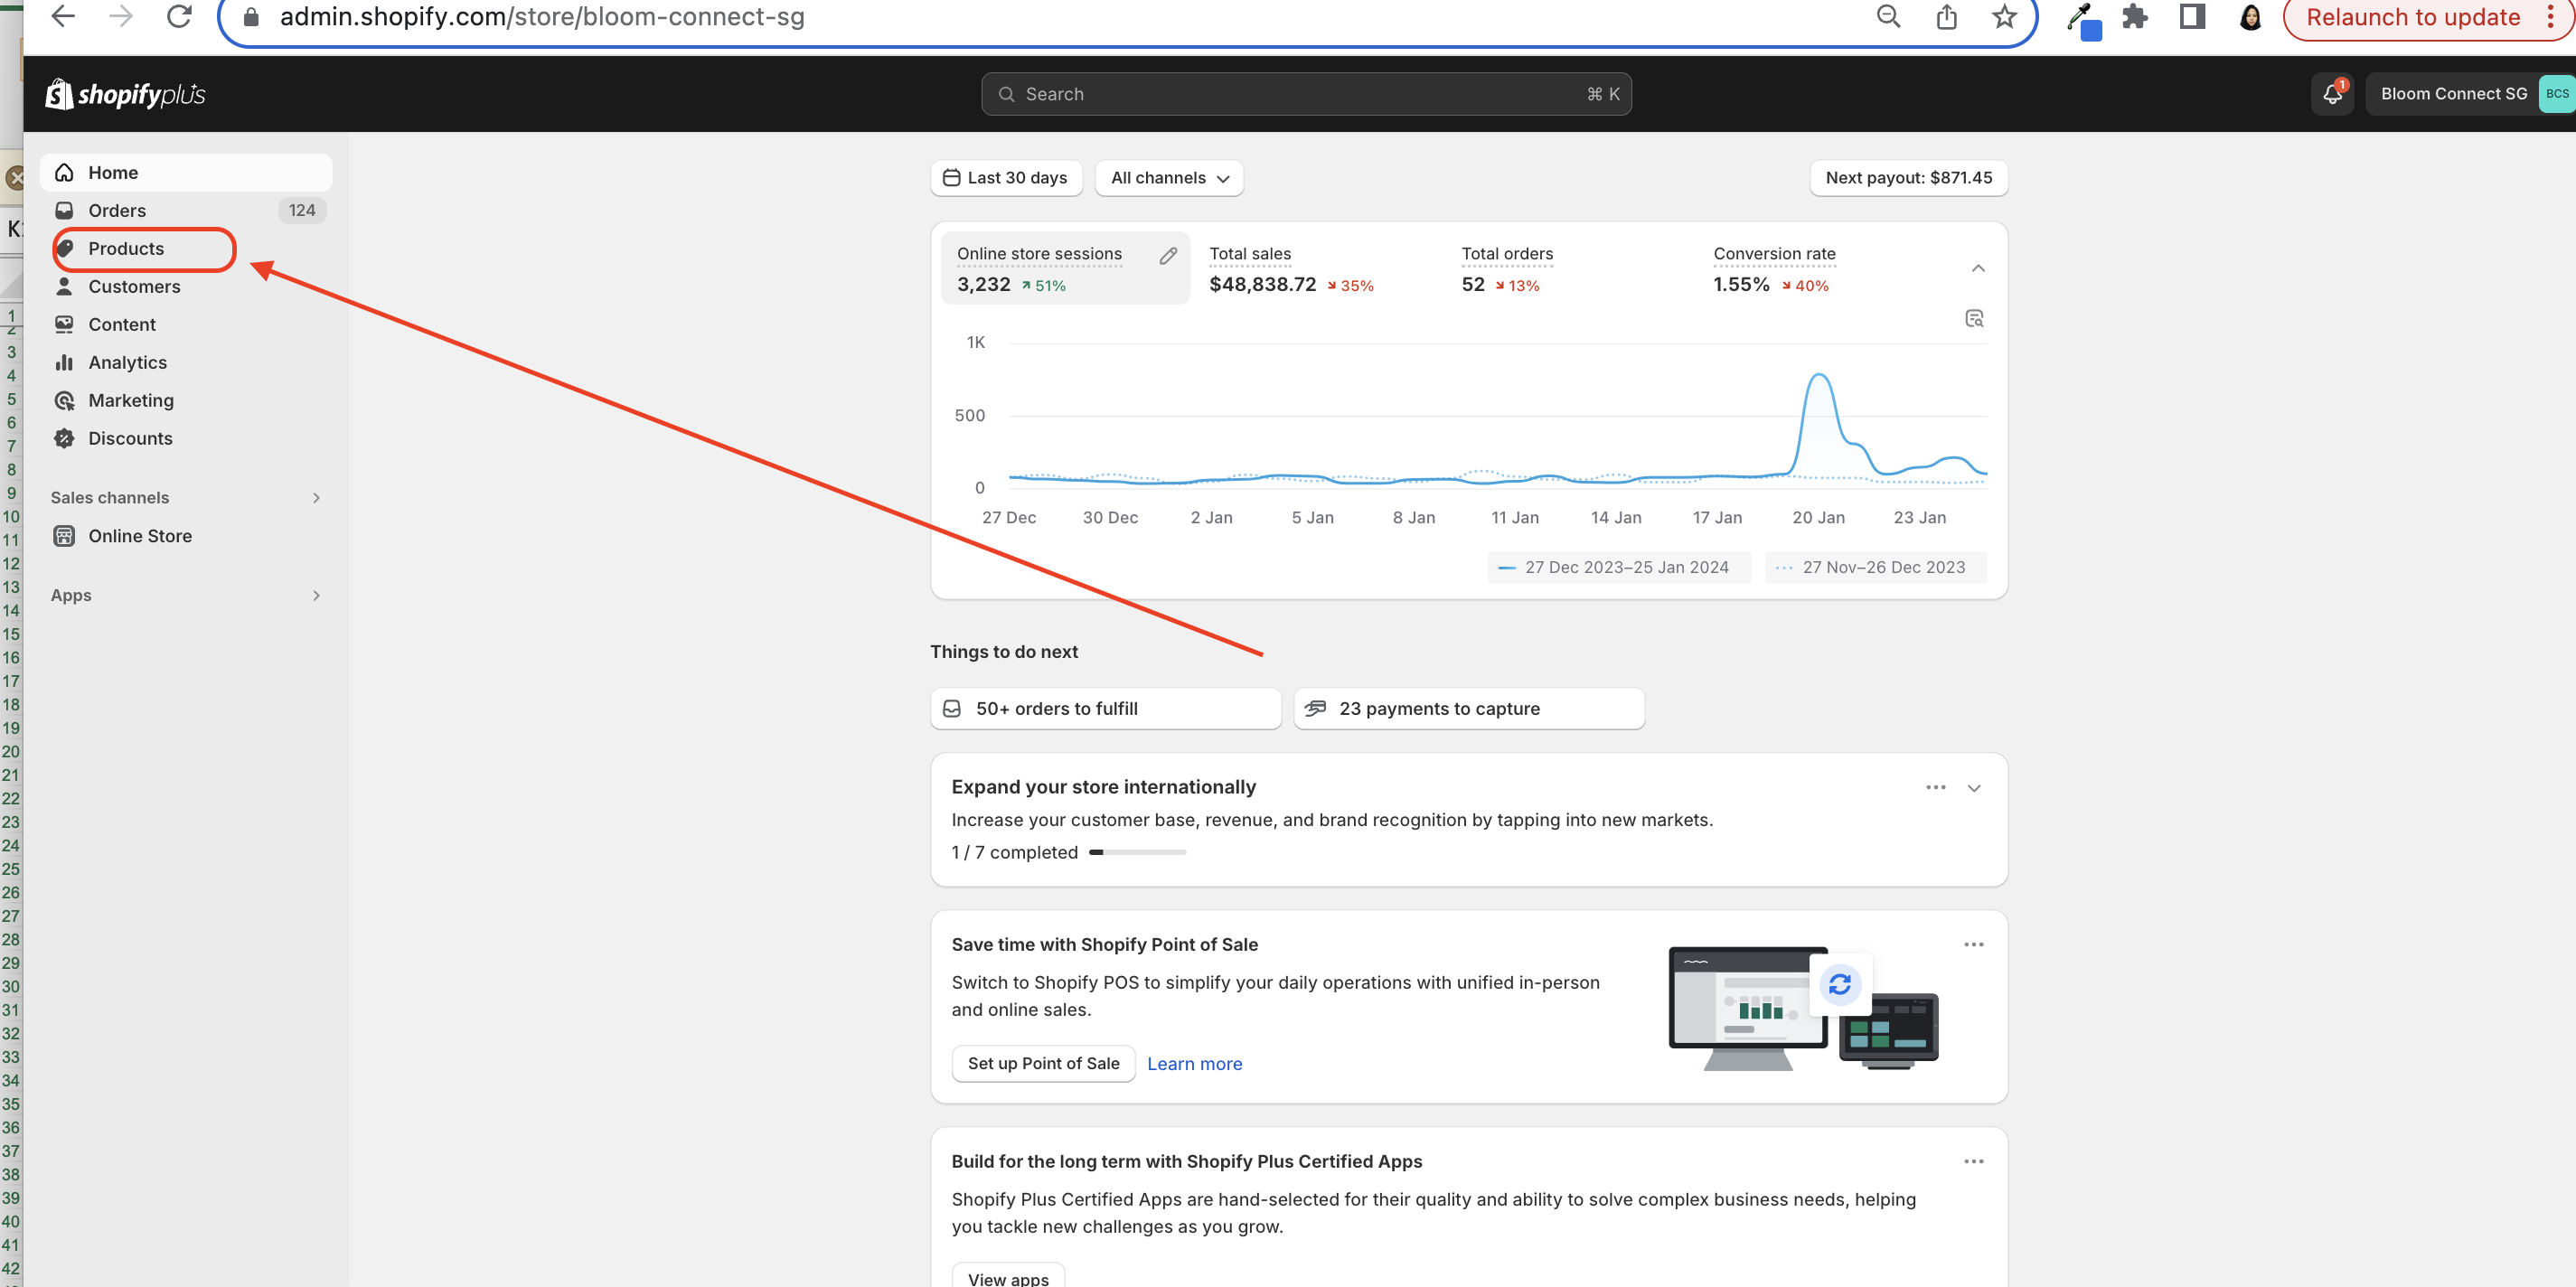The height and width of the screenshot is (1287, 2576).
Task: Open the eyedropper color picker extension
Action: [2083, 20]
